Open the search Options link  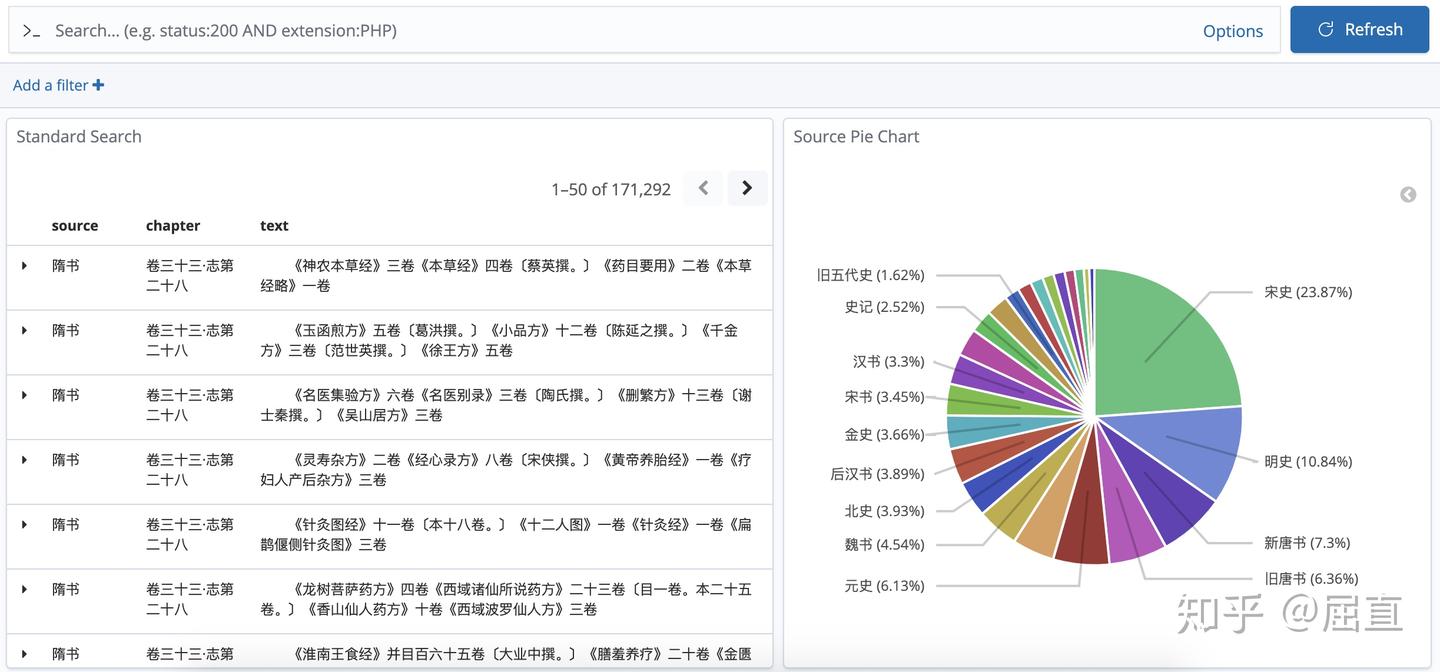(x=1232, y=31)
